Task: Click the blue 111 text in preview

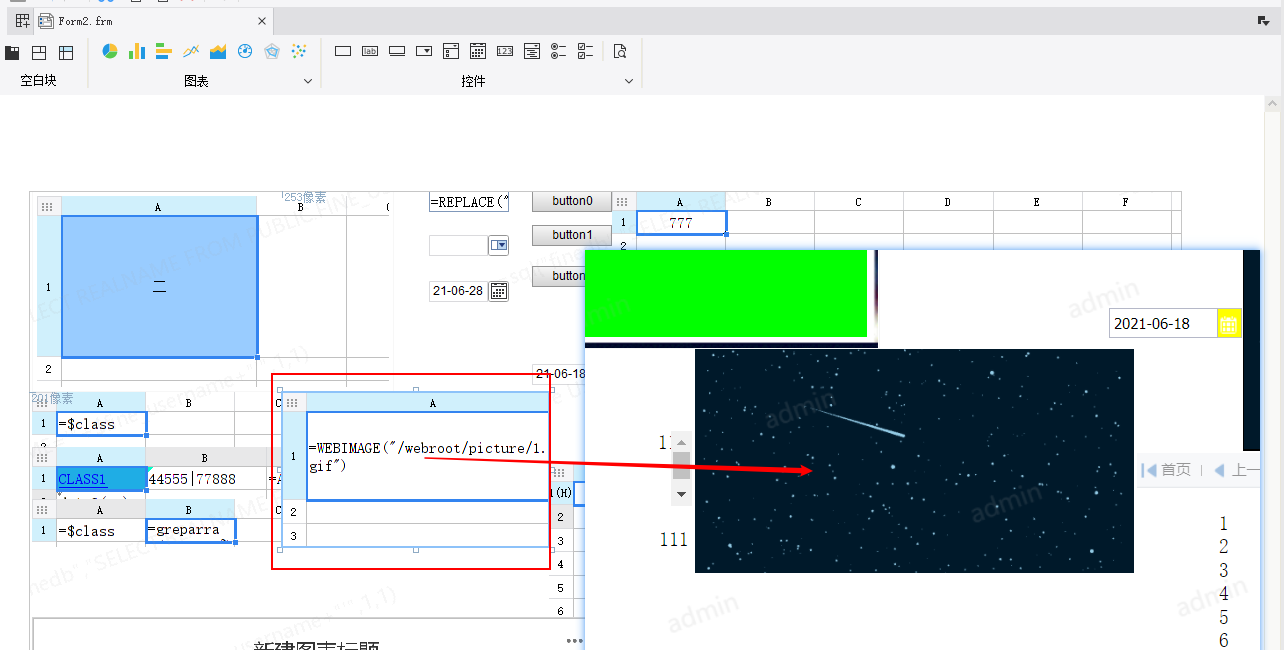Action: coord(674,540)
